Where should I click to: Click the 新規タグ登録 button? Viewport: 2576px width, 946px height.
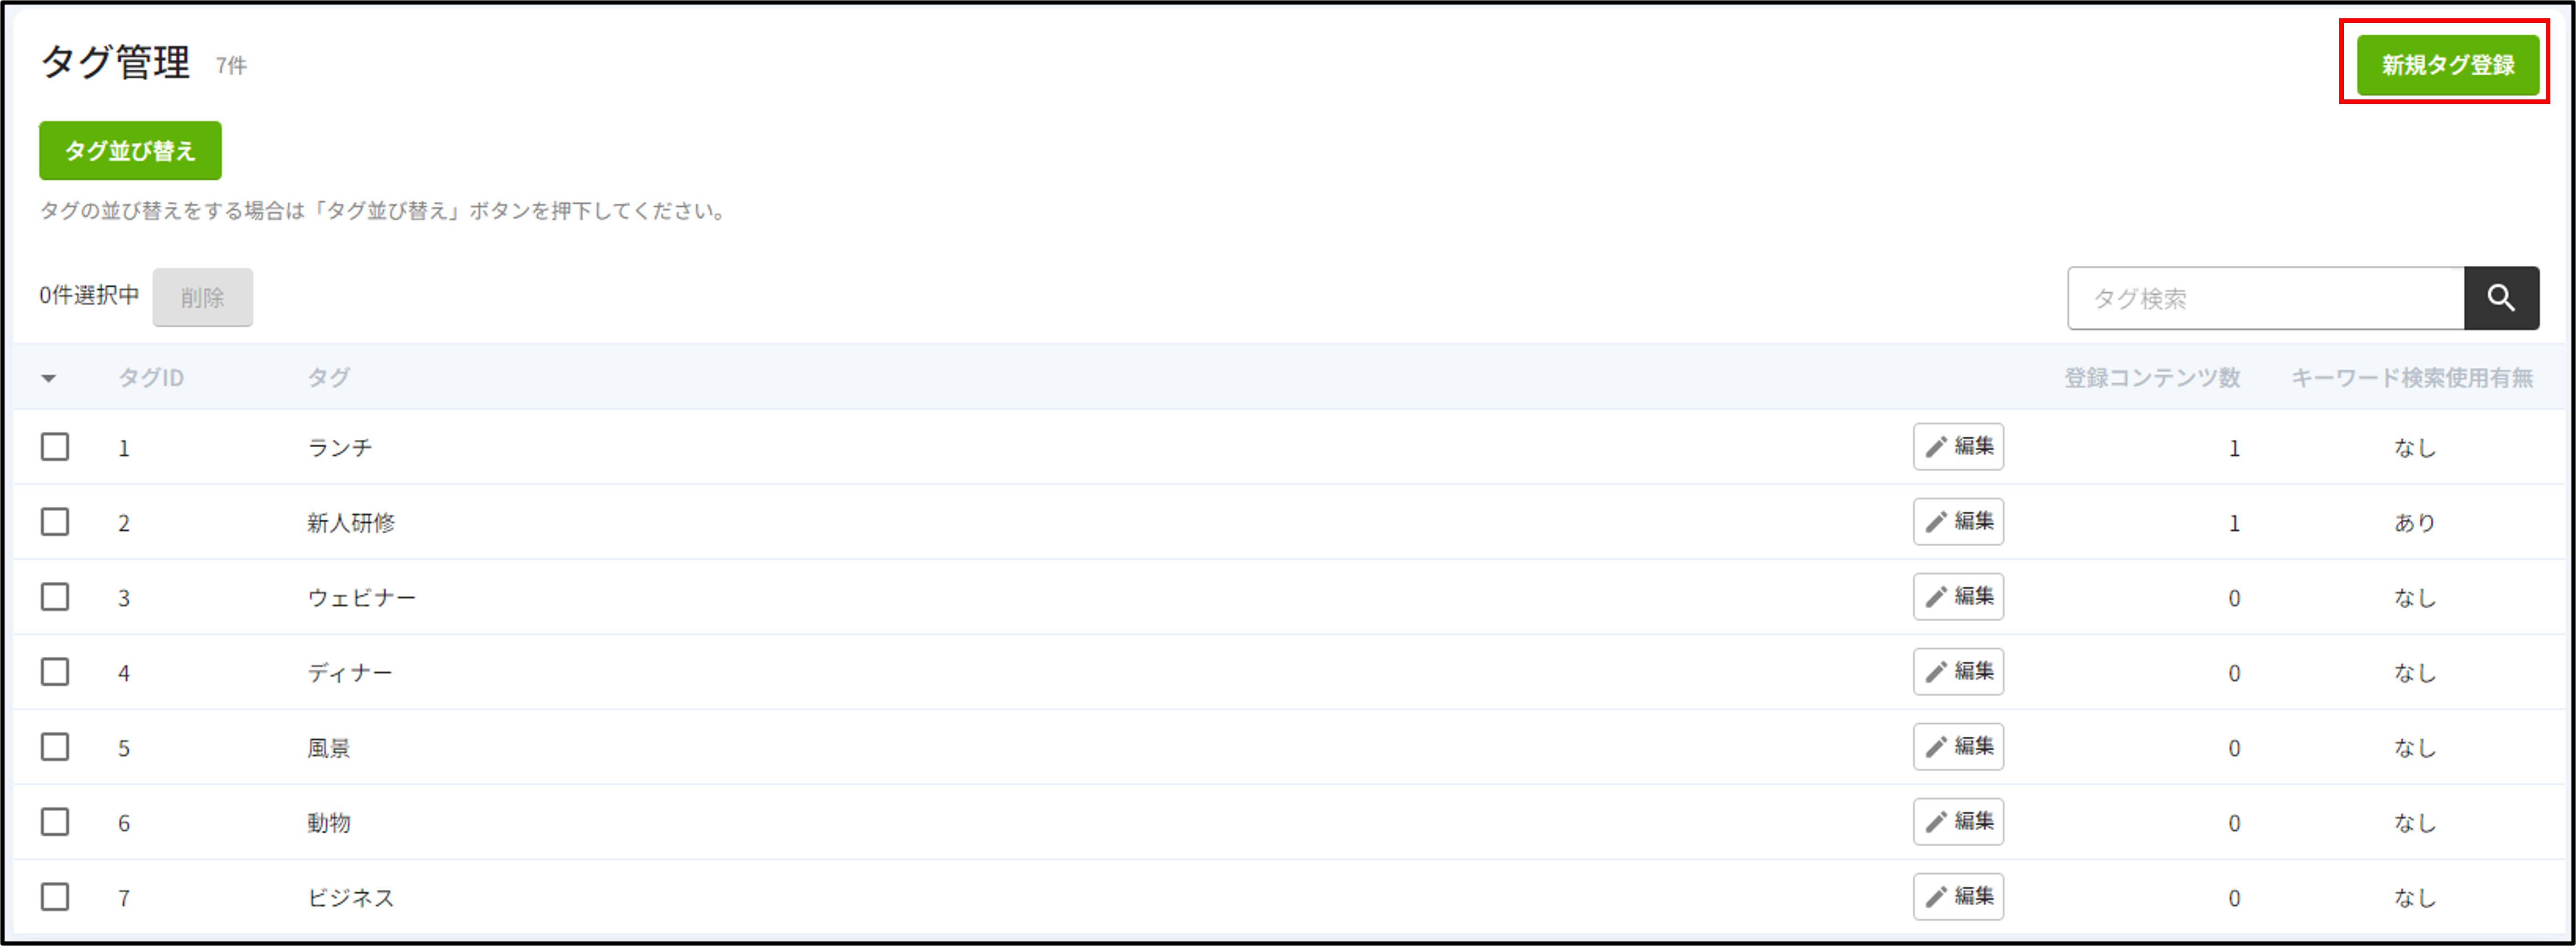pos(2448,65)
